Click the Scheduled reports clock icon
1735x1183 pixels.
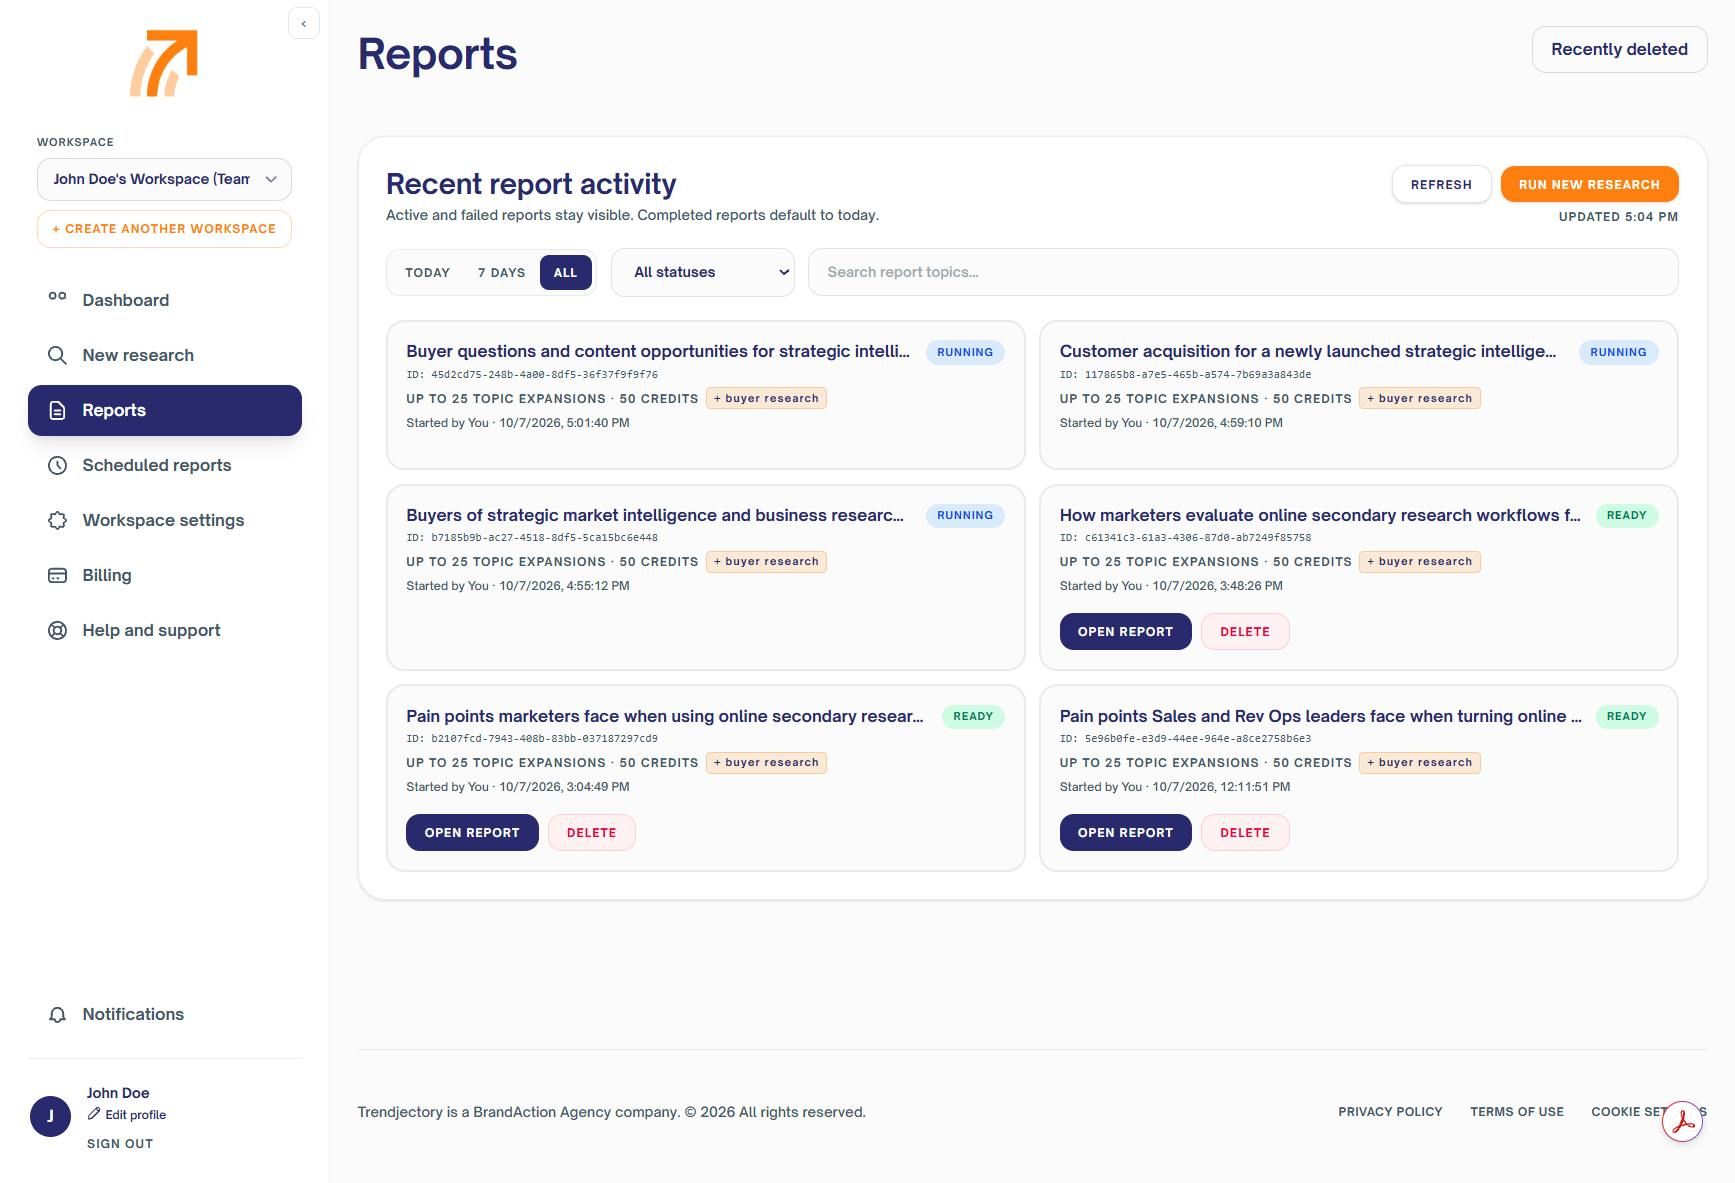58,465
